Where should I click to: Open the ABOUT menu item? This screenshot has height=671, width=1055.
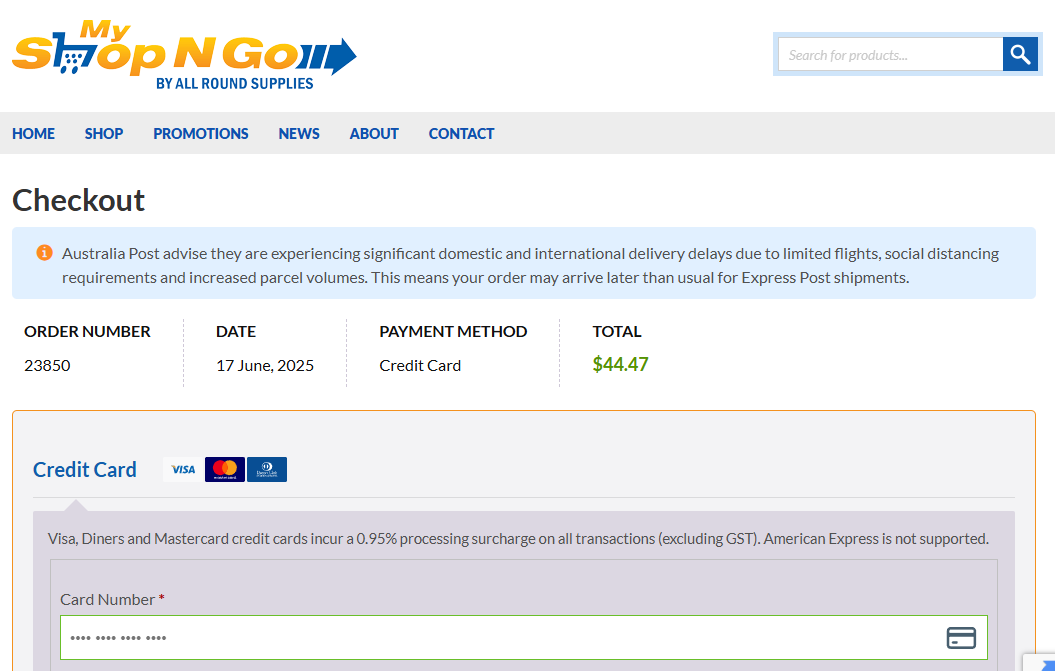[x=374, y=133]
